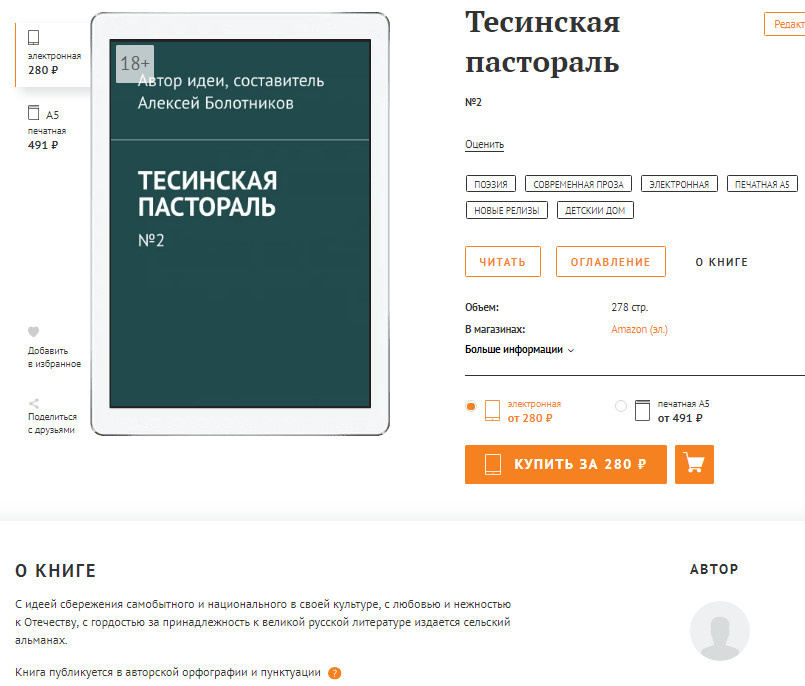Image resolution: width=805 pixels, height=686 pixels.
Task: Click the Редактировать button at top right
Action: pos(785,24)
